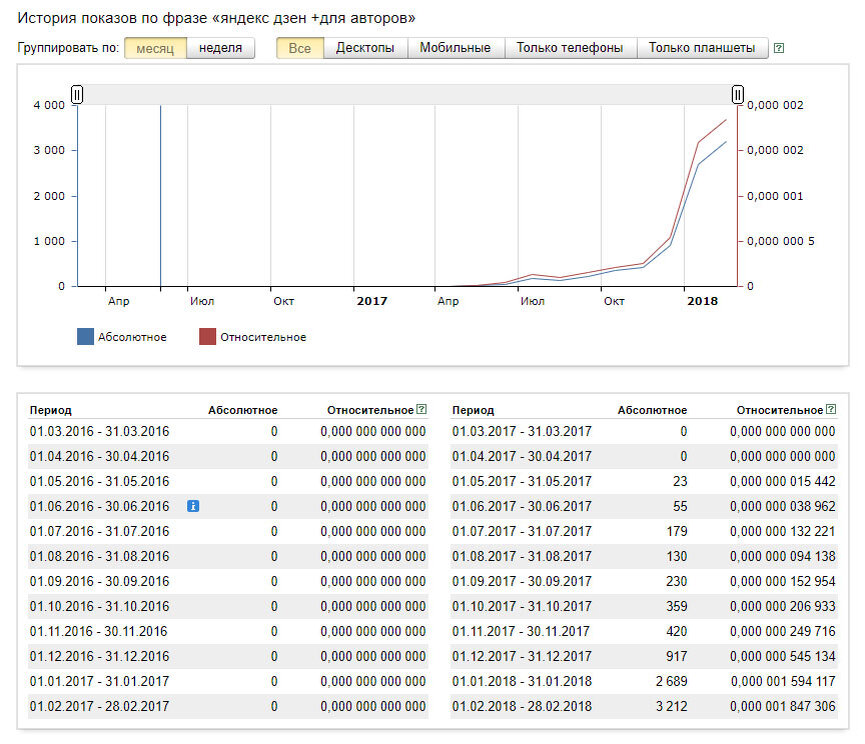This screenshot has height=744, width=865.
Task: Select the Все devices filter
Action: pos(300,48)
